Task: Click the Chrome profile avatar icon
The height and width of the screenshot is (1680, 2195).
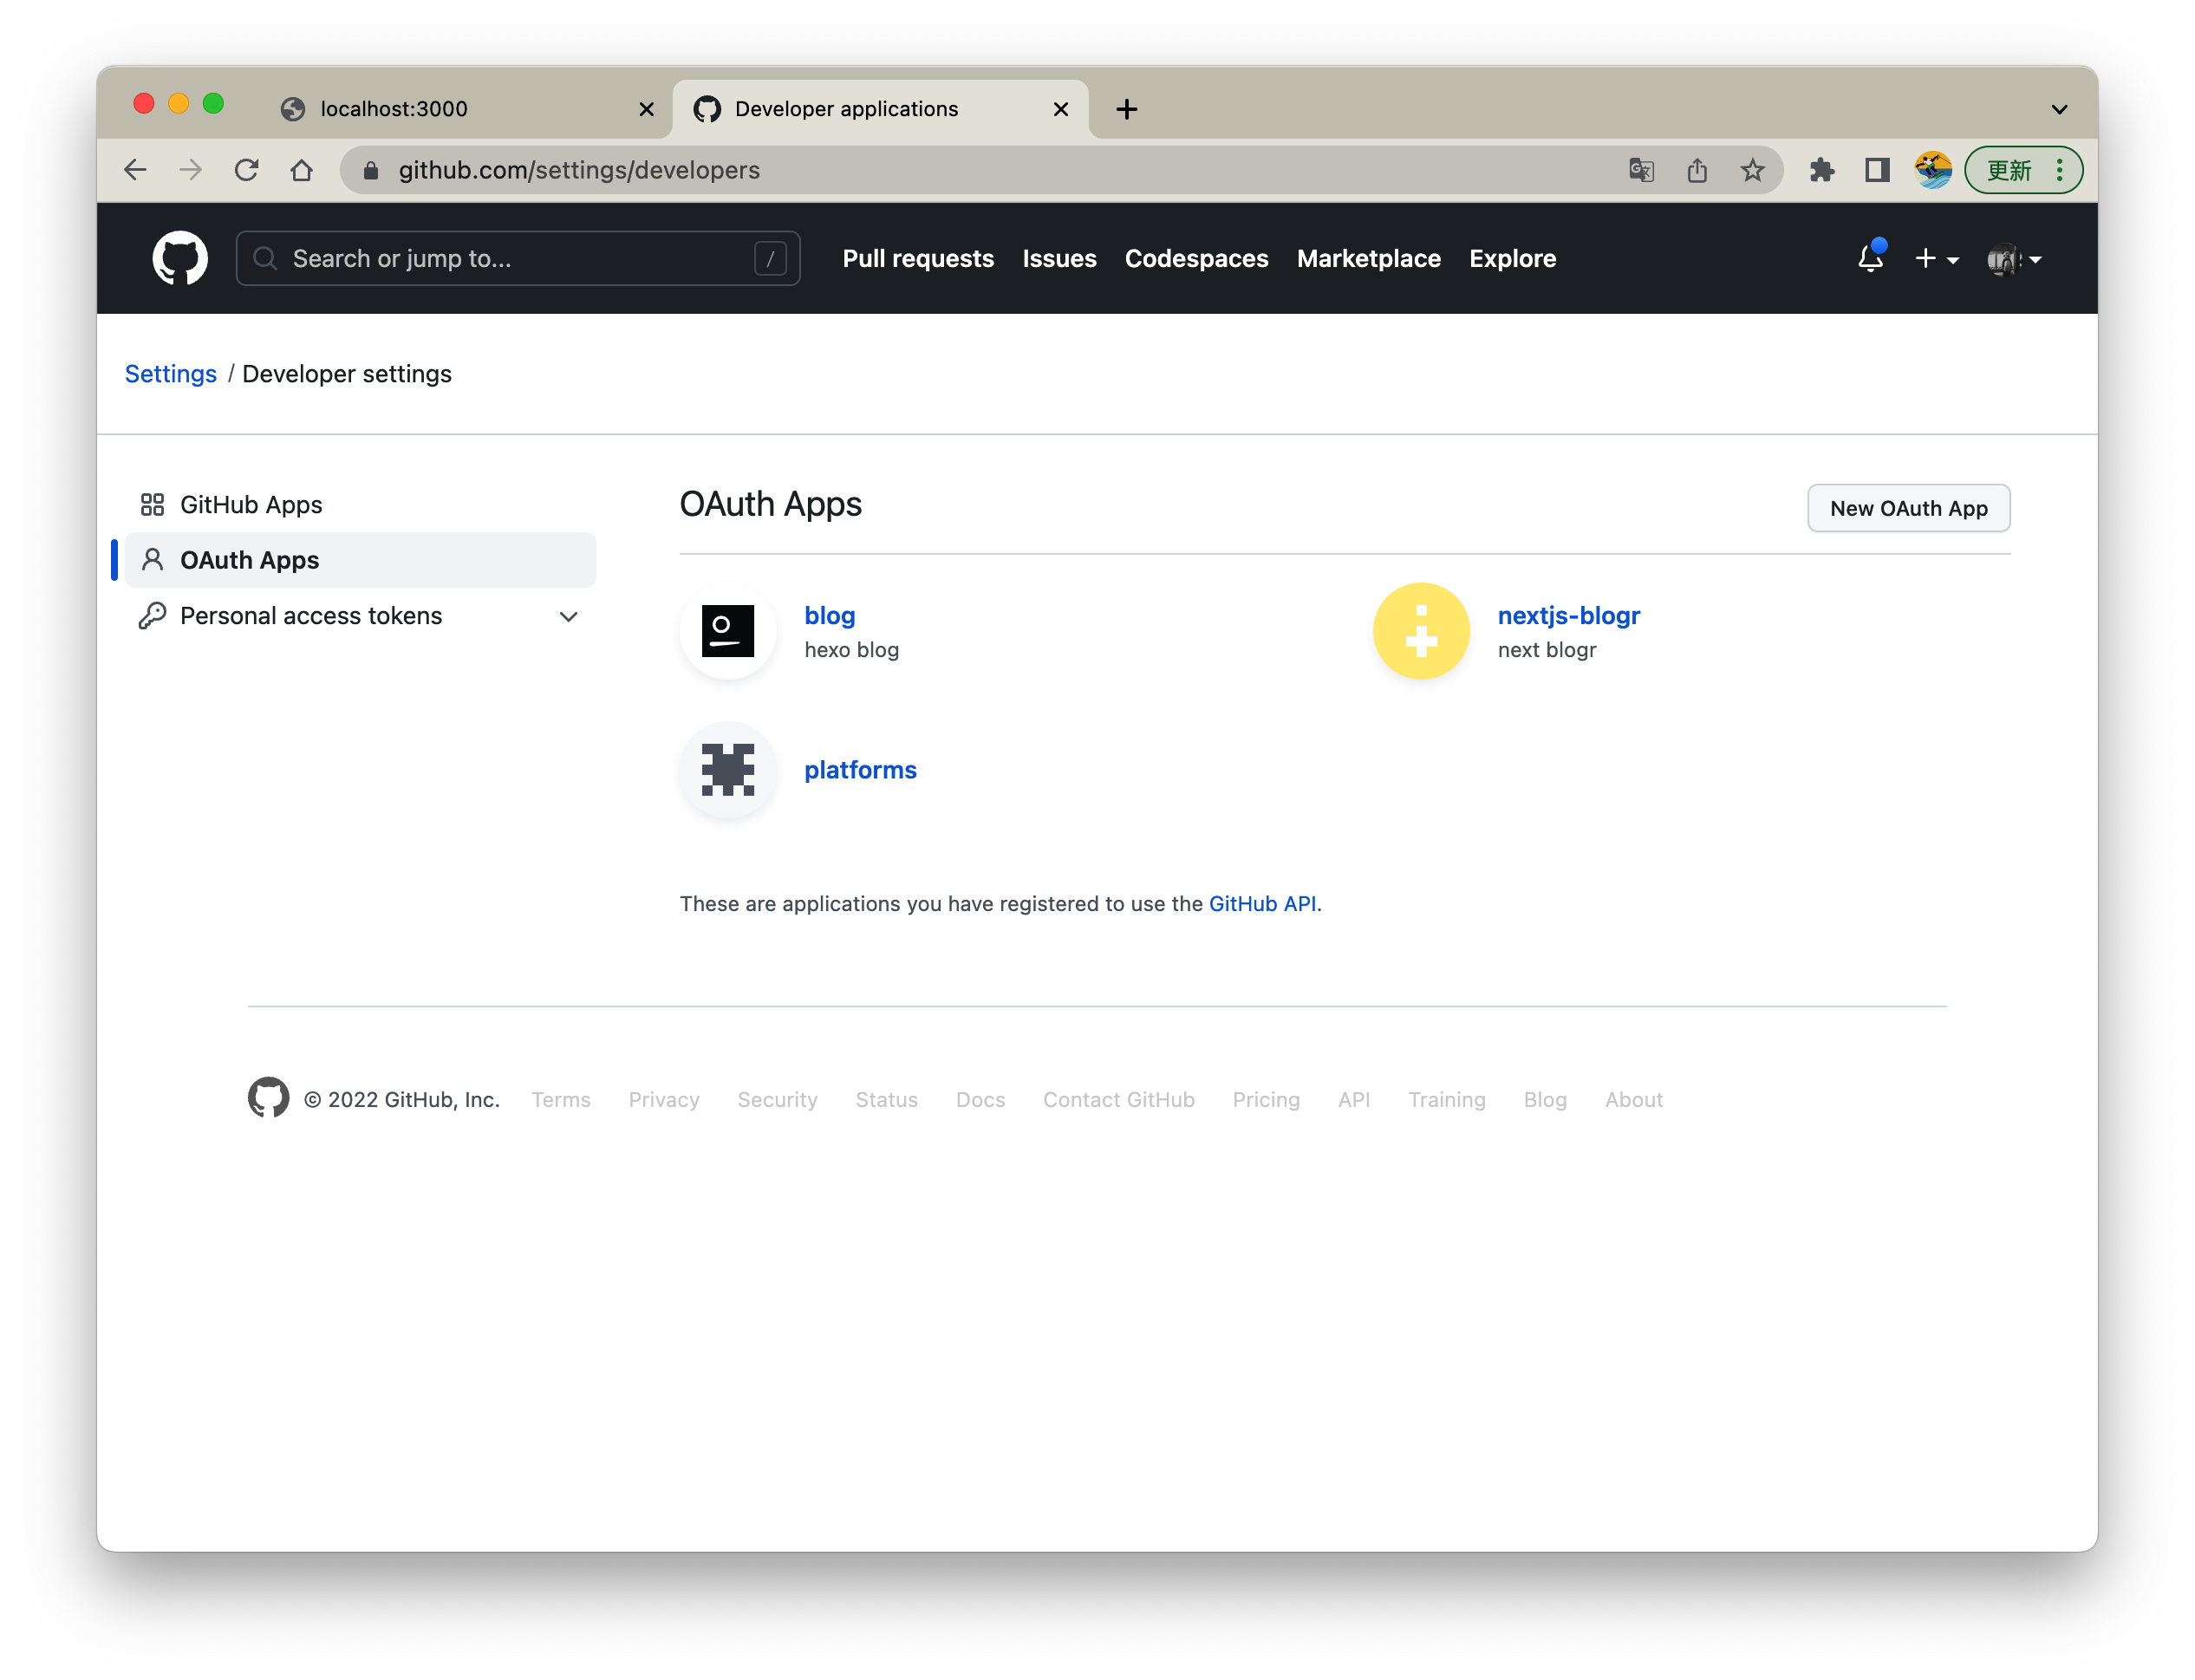Action: pyautogui.click(x=1933, y=170)
